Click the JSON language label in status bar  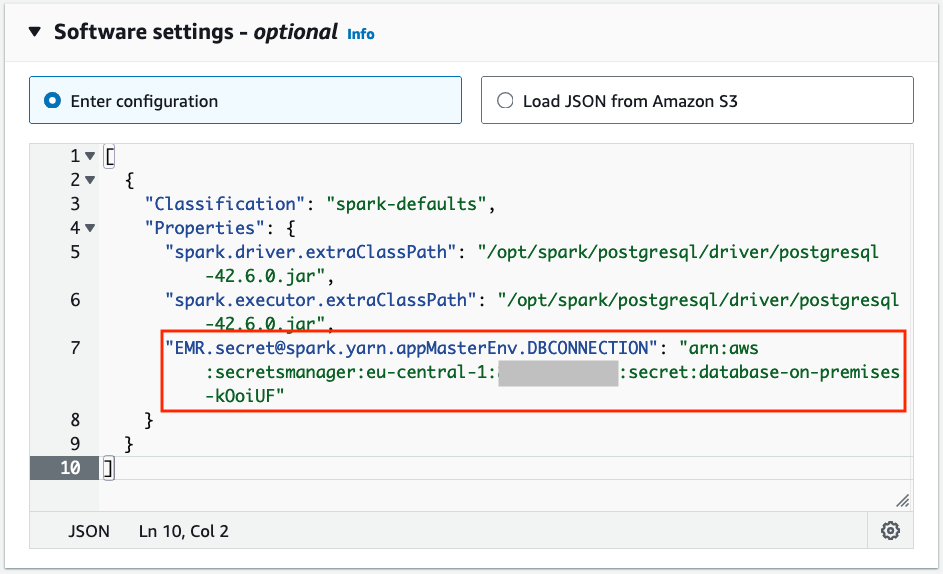coord(89,531)
